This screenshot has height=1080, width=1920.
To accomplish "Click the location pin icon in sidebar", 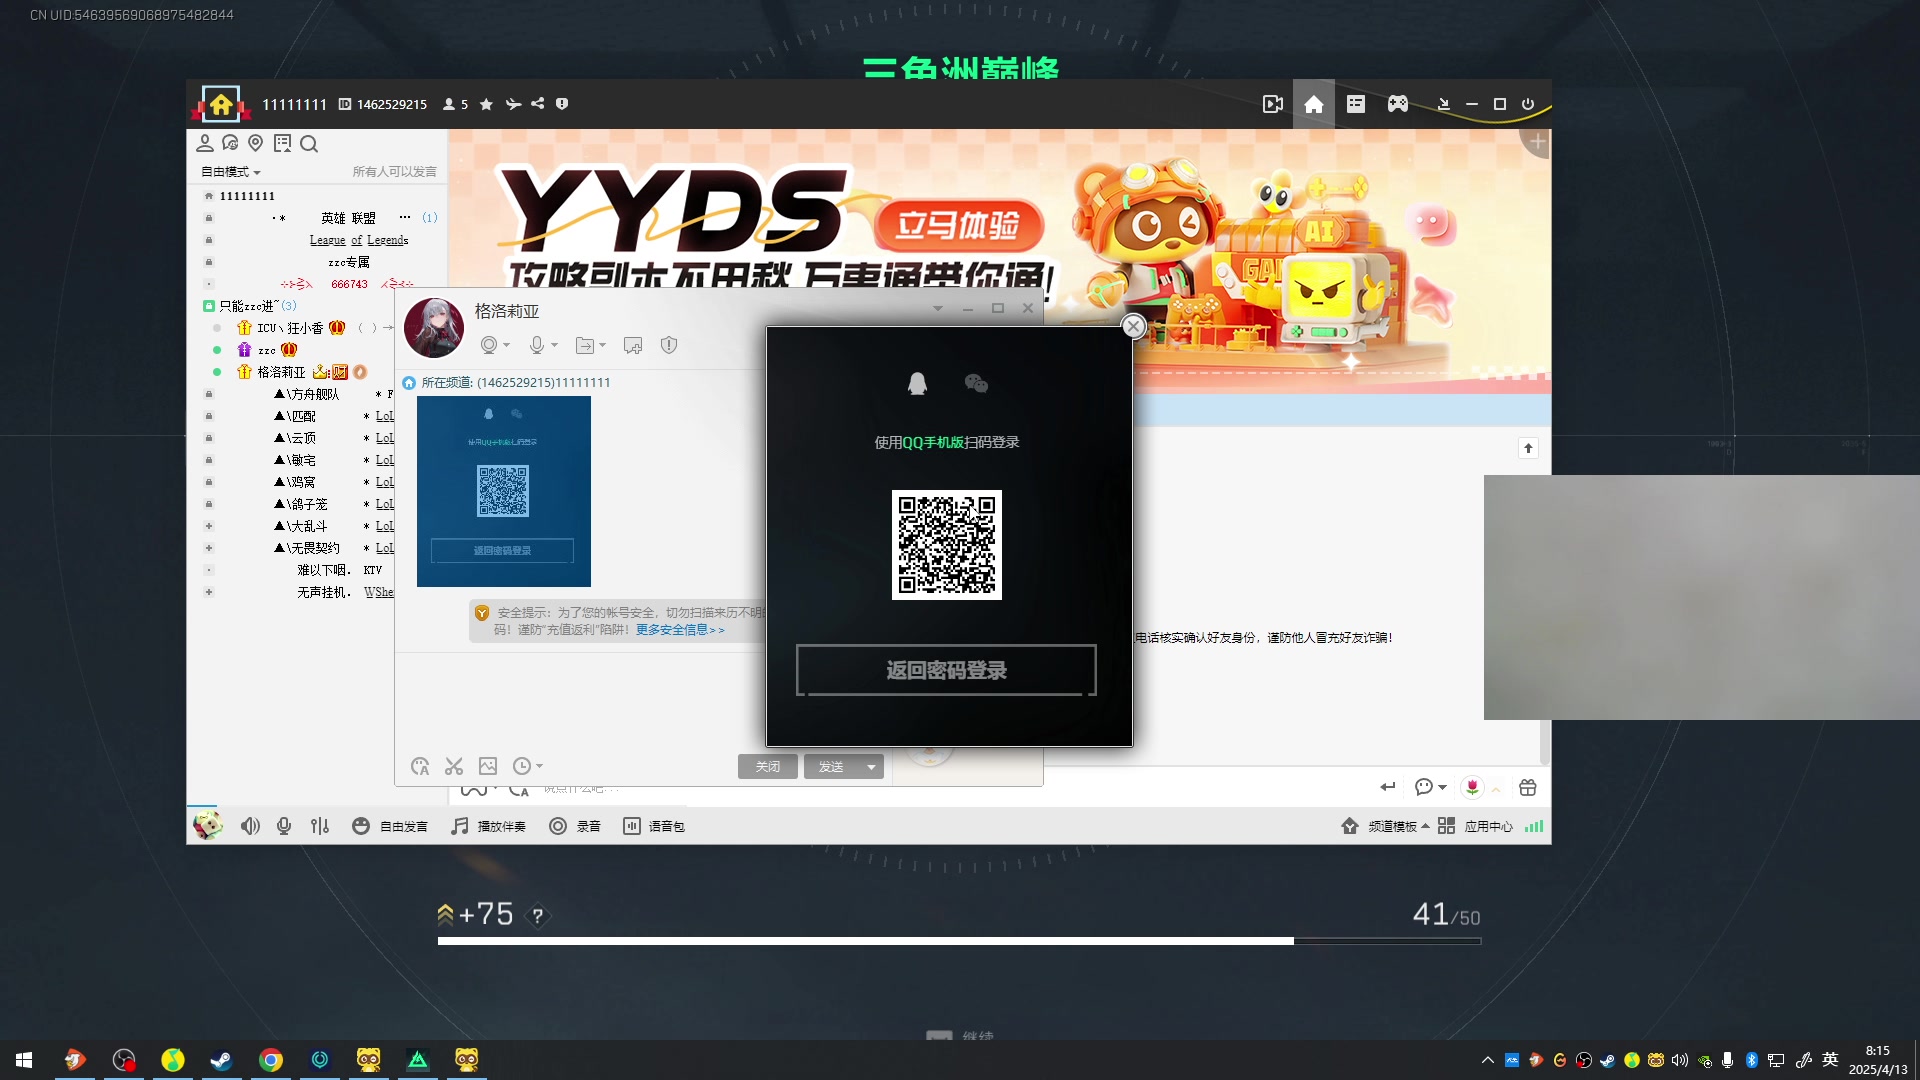I will click(256, 143).
